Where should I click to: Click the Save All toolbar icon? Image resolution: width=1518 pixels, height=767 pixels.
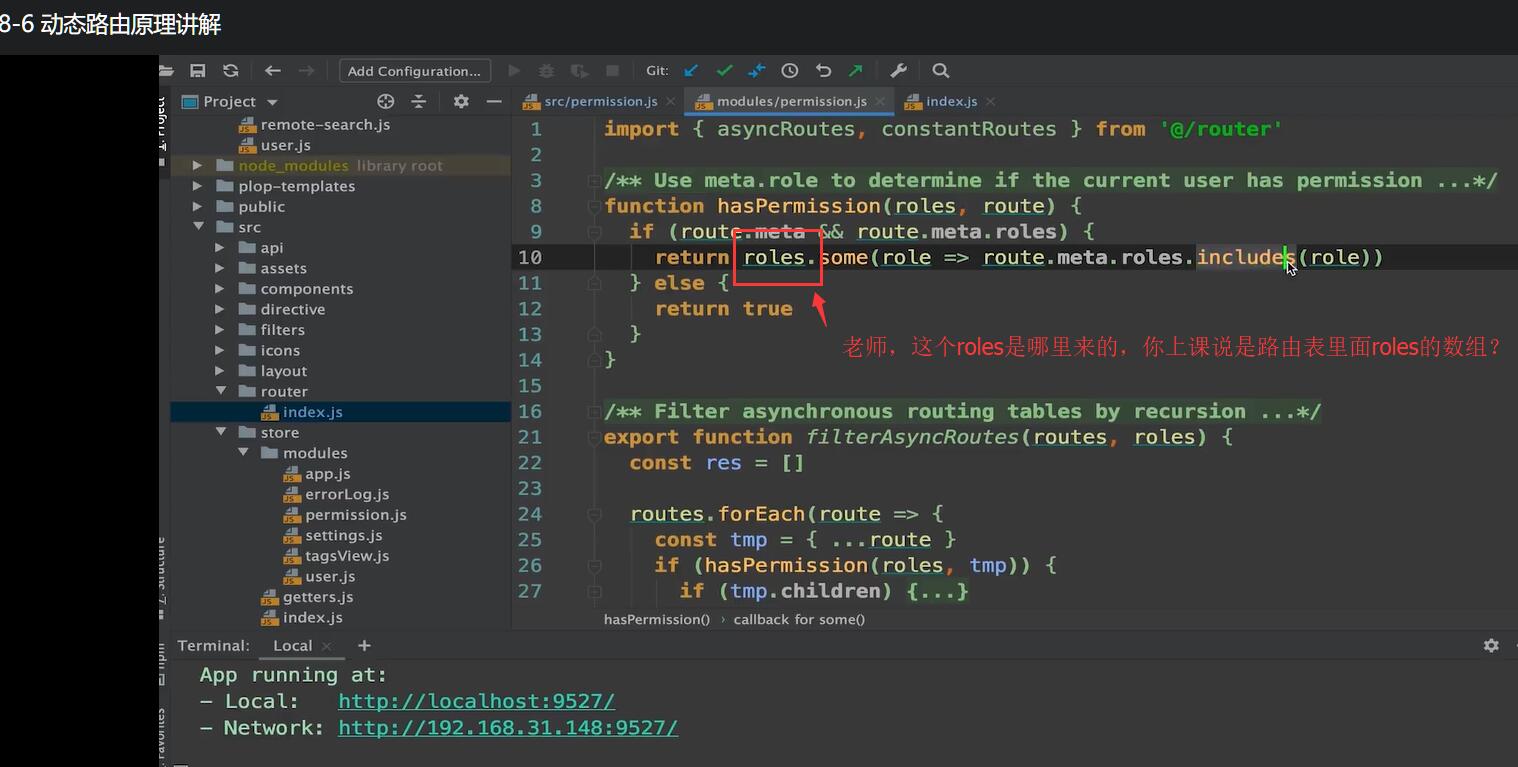(198, 71)
